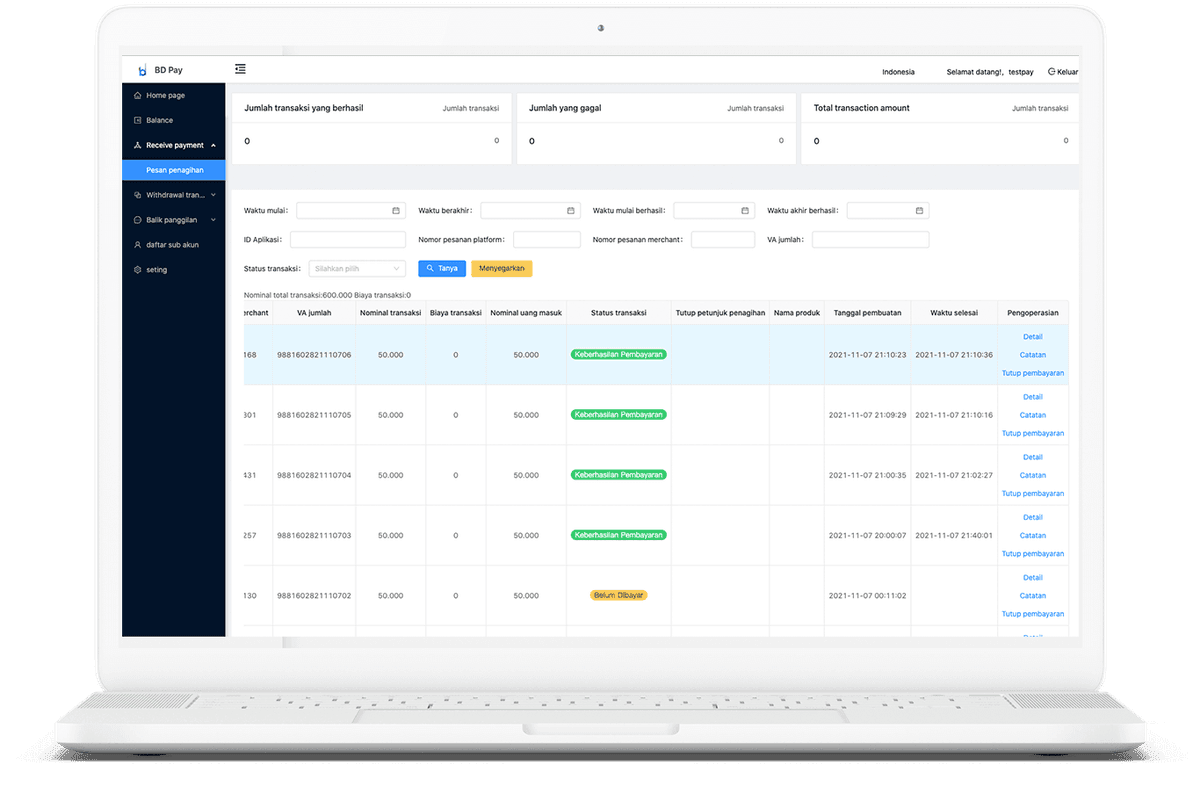The image size is (1200, 785).
Task: Click the sidebar collapse hamburger icon
Action: point(240,69)
